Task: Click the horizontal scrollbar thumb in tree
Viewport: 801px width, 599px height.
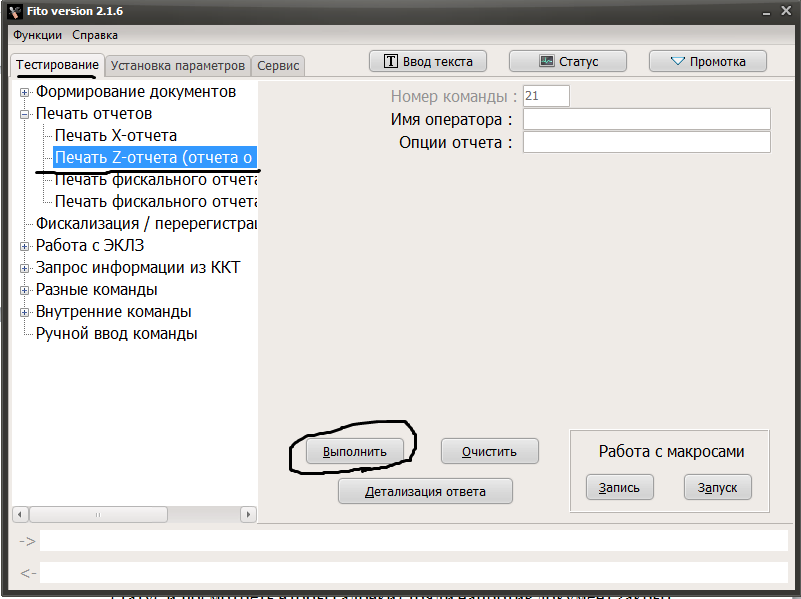Action: [x=98, y=515]
